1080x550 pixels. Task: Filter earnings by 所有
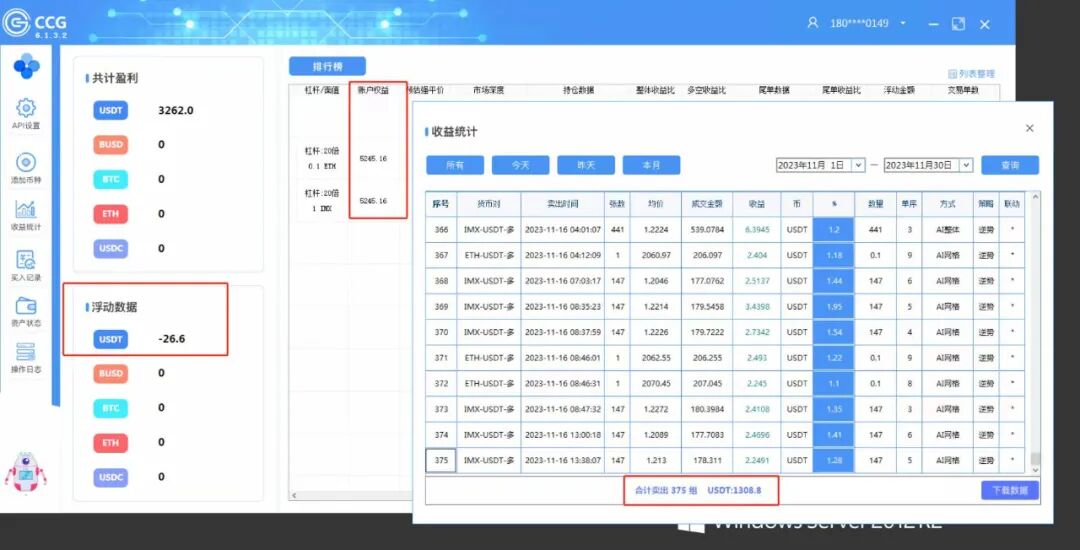pos(455,165)
